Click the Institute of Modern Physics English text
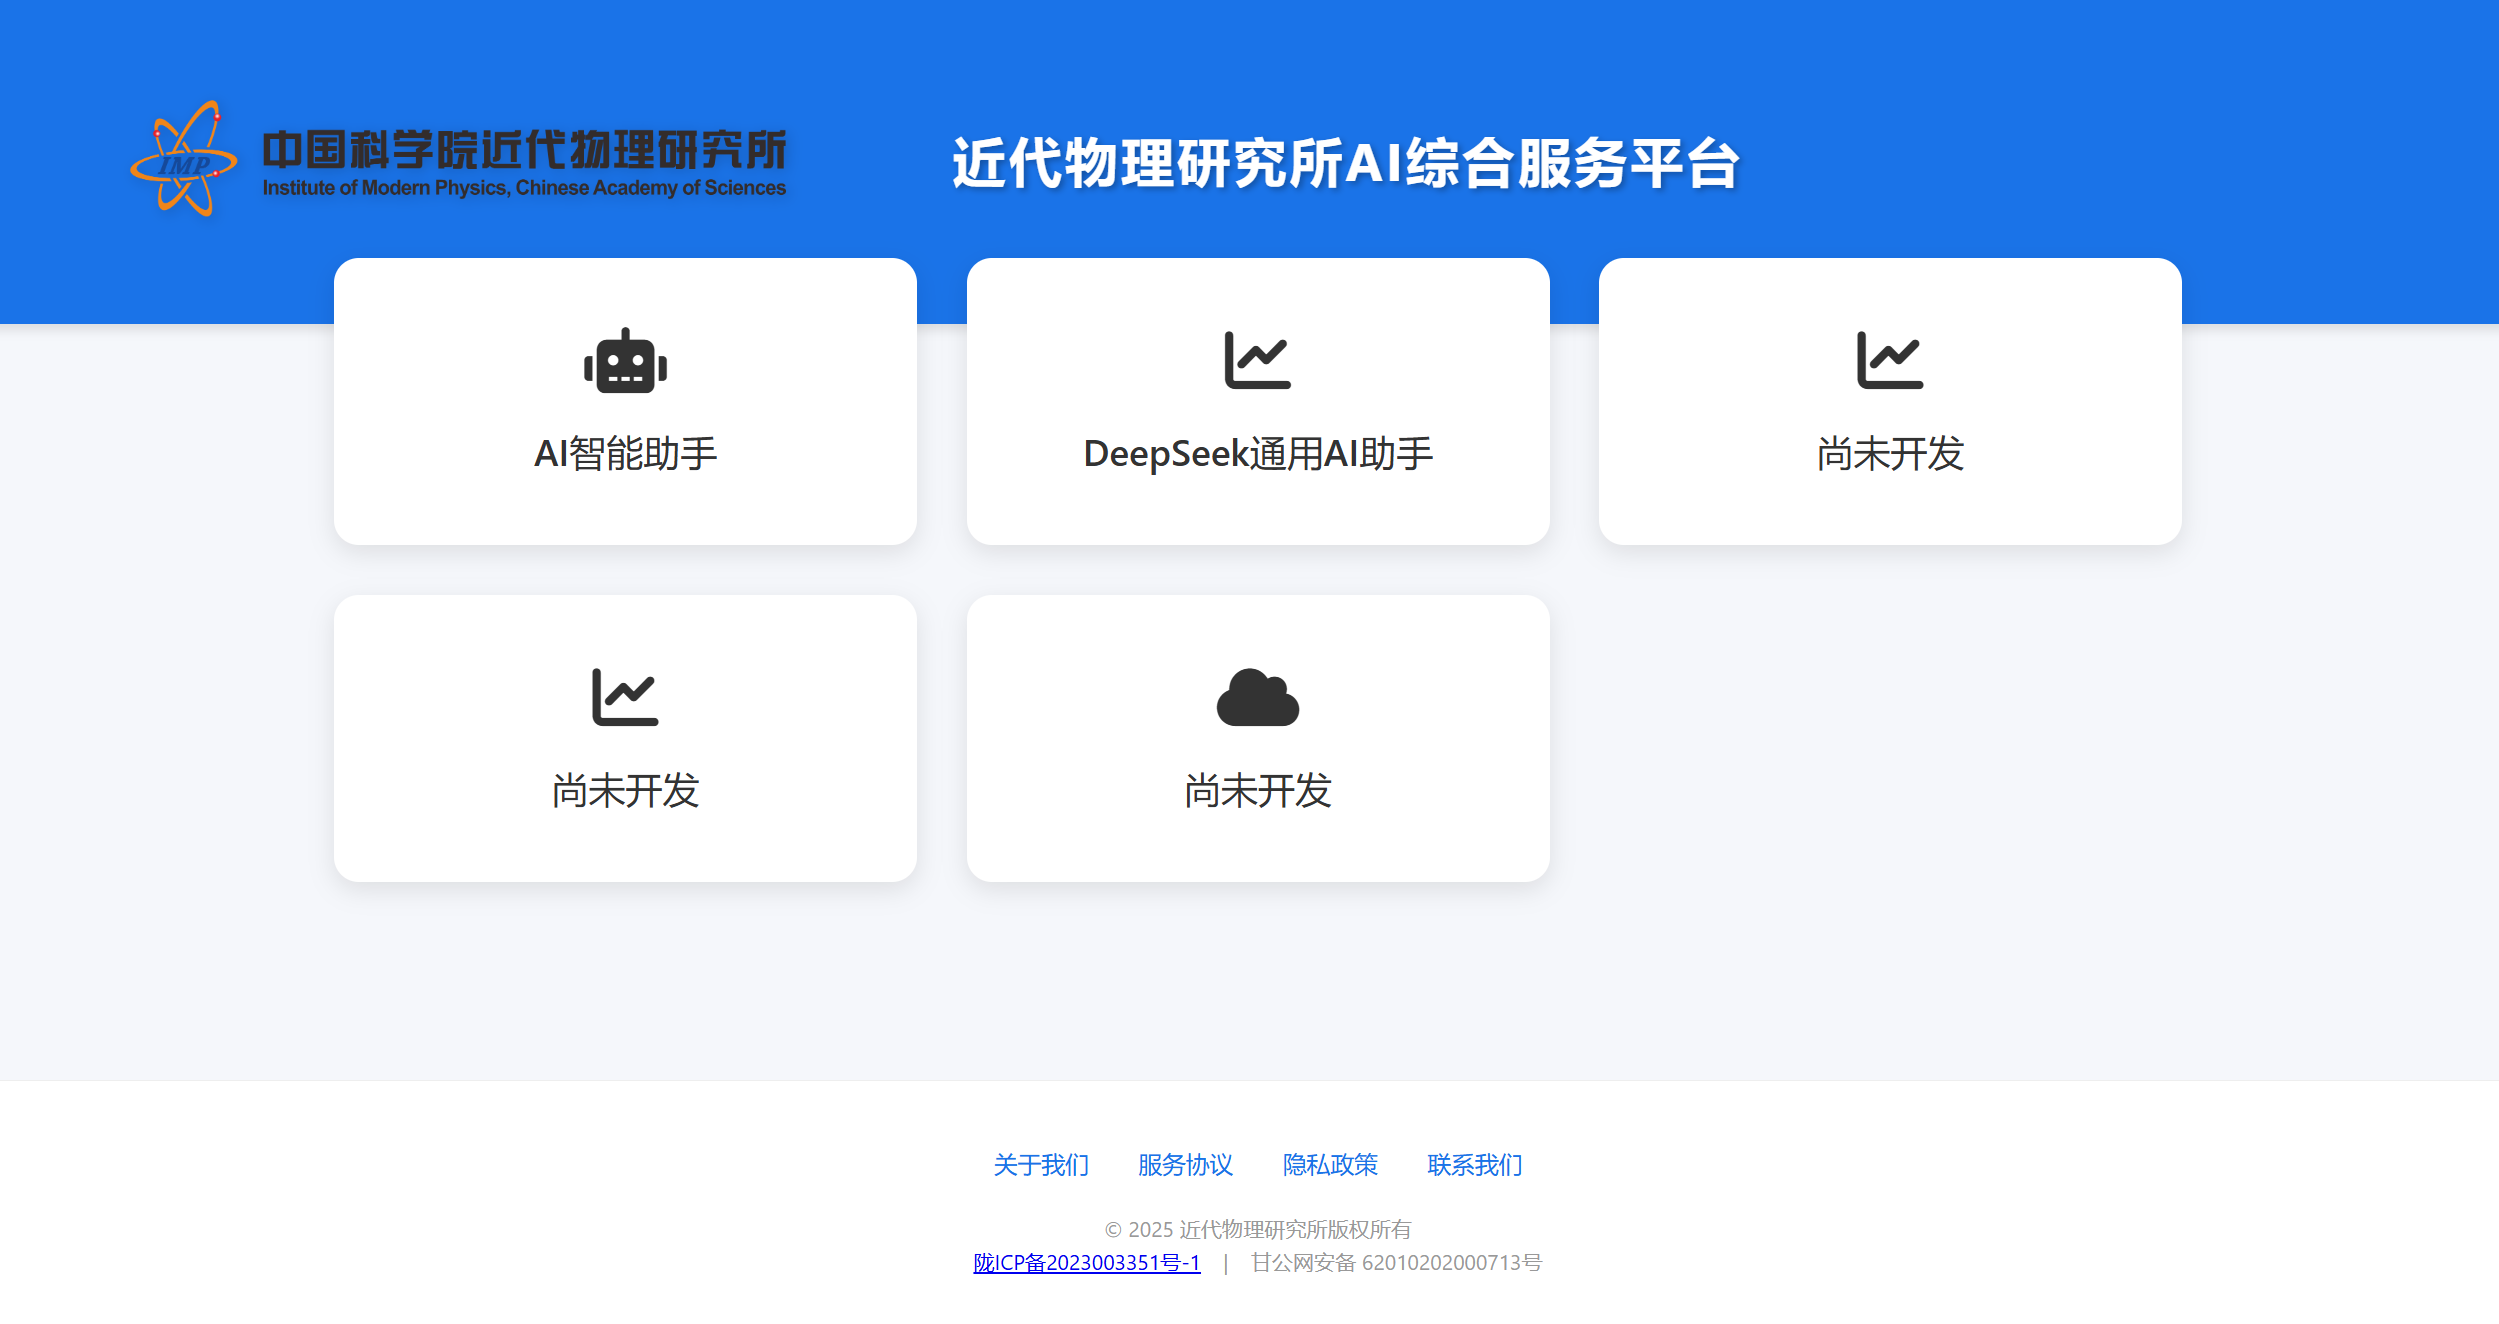 pos(524,188)
